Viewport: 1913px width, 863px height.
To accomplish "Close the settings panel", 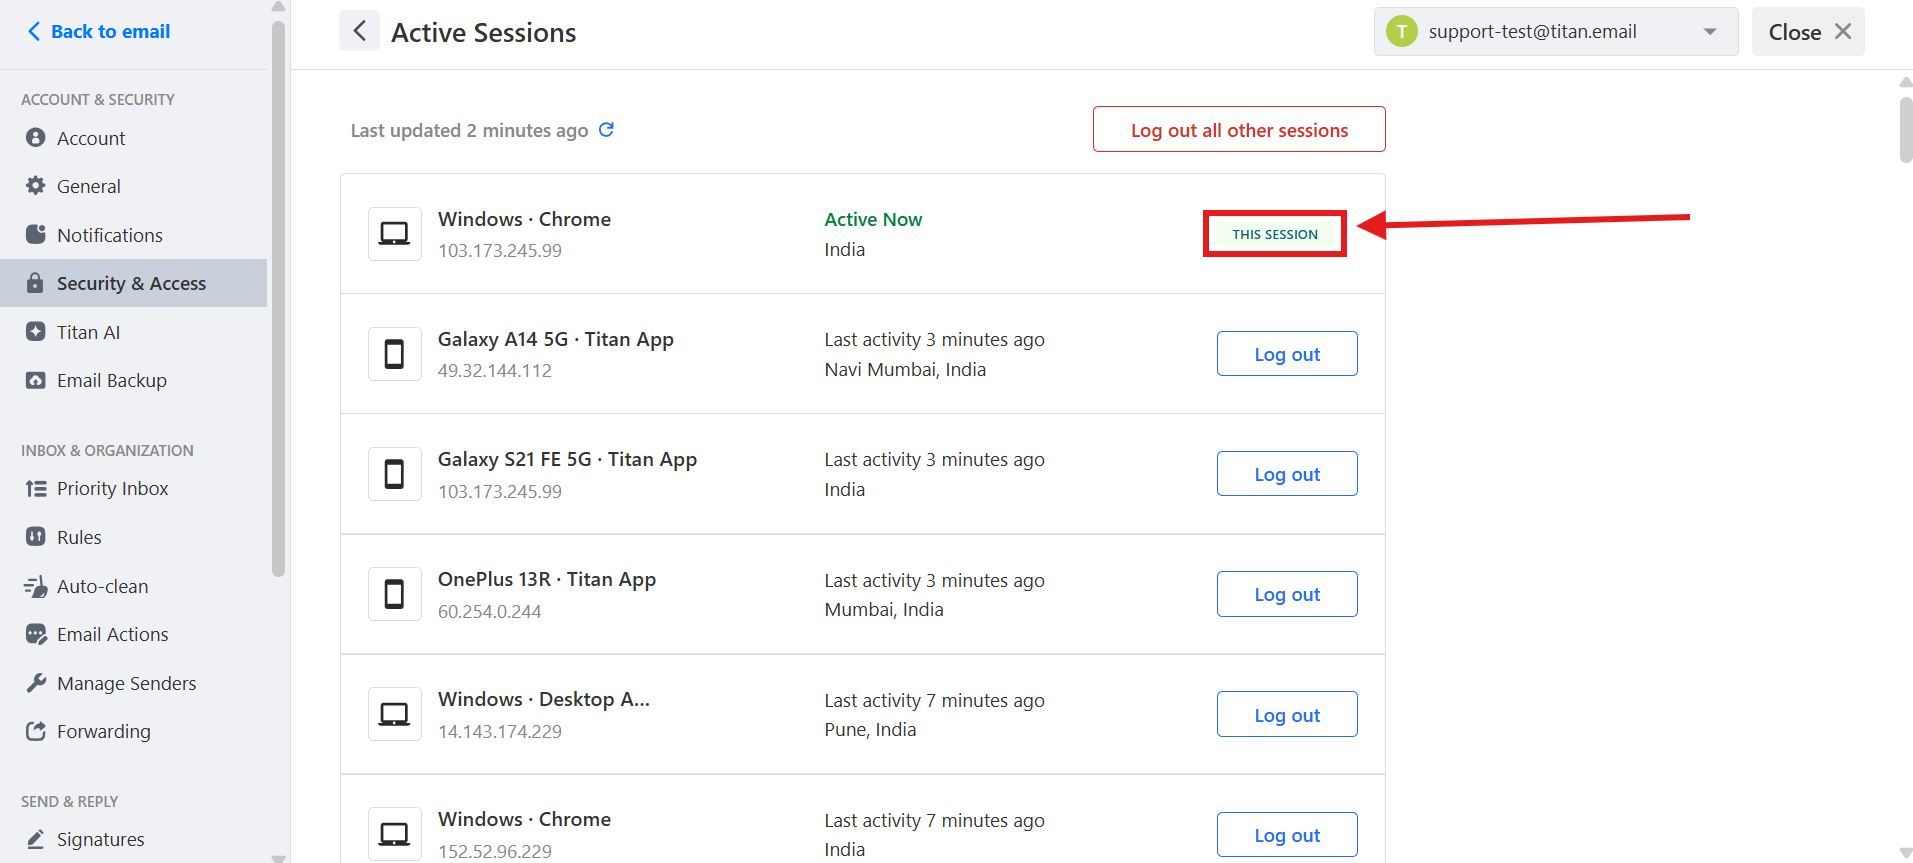I will click(x=1808, y=32).
